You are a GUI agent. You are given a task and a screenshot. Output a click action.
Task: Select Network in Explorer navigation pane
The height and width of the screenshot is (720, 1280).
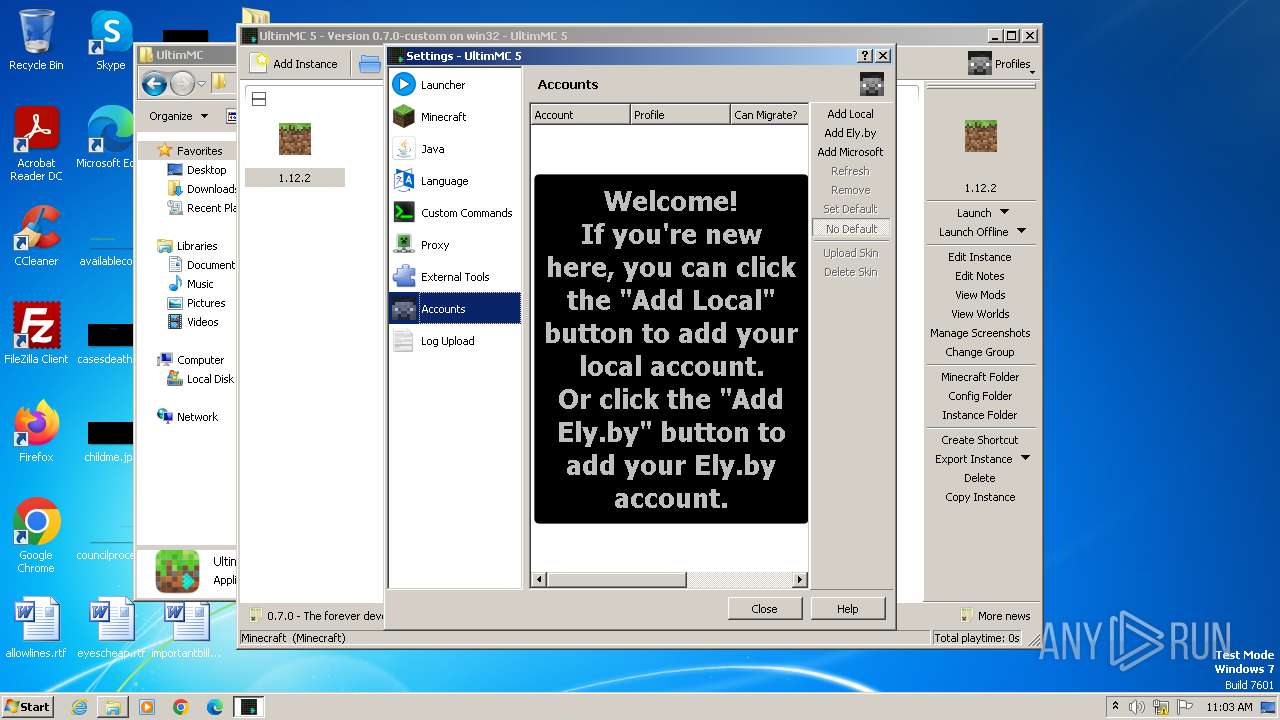pyautogui.click(x=197, y=417)
